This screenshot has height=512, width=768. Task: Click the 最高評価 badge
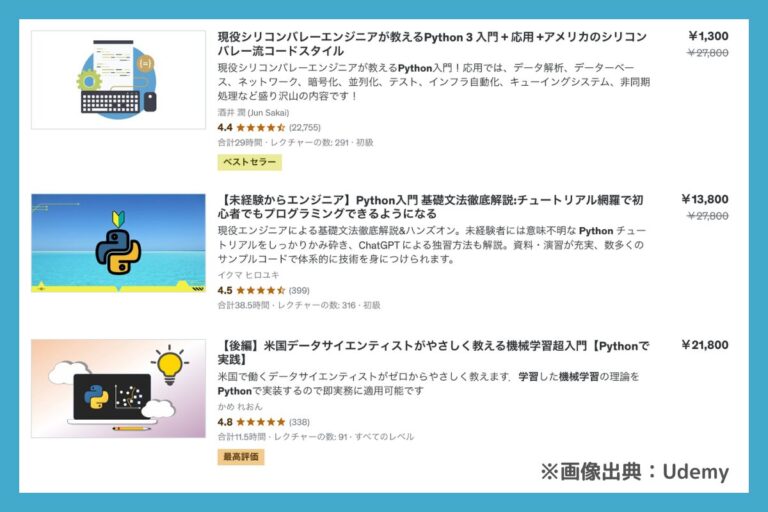pos(241,457)
